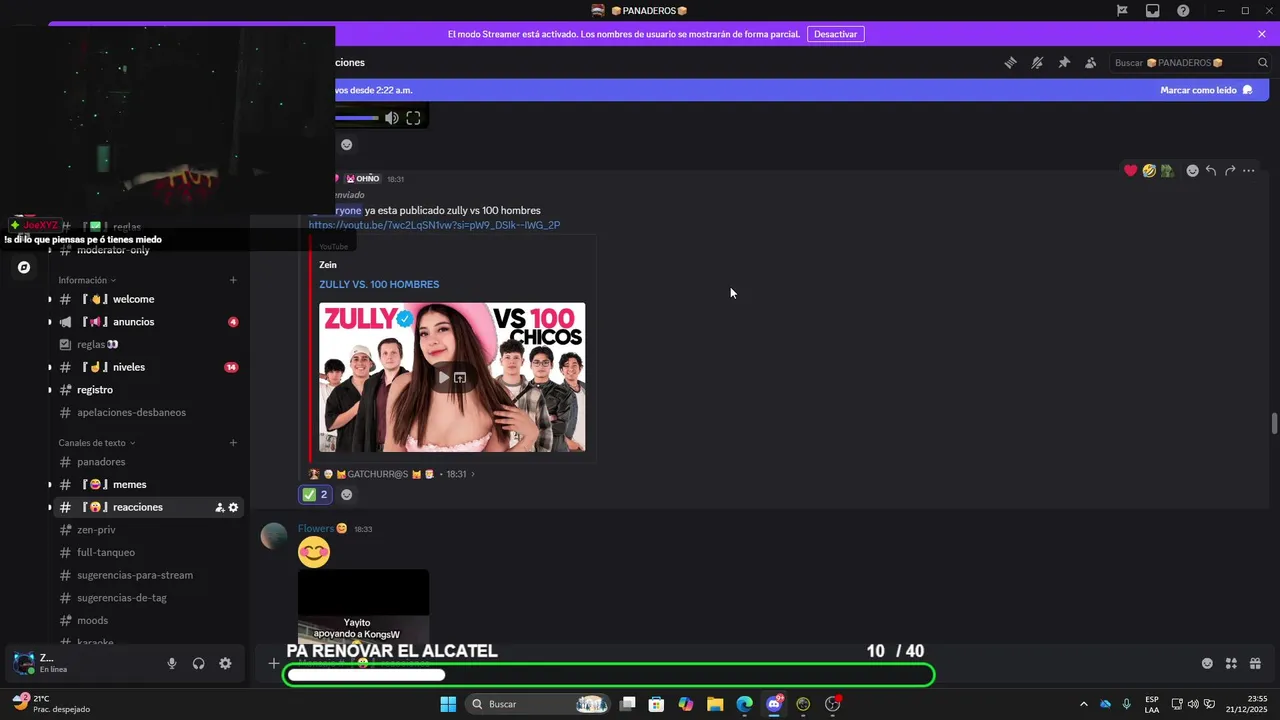The height and width of the screenshot is (720, 1280).
Task: Create channel with plus next to Información
Action: coord(233,280)
